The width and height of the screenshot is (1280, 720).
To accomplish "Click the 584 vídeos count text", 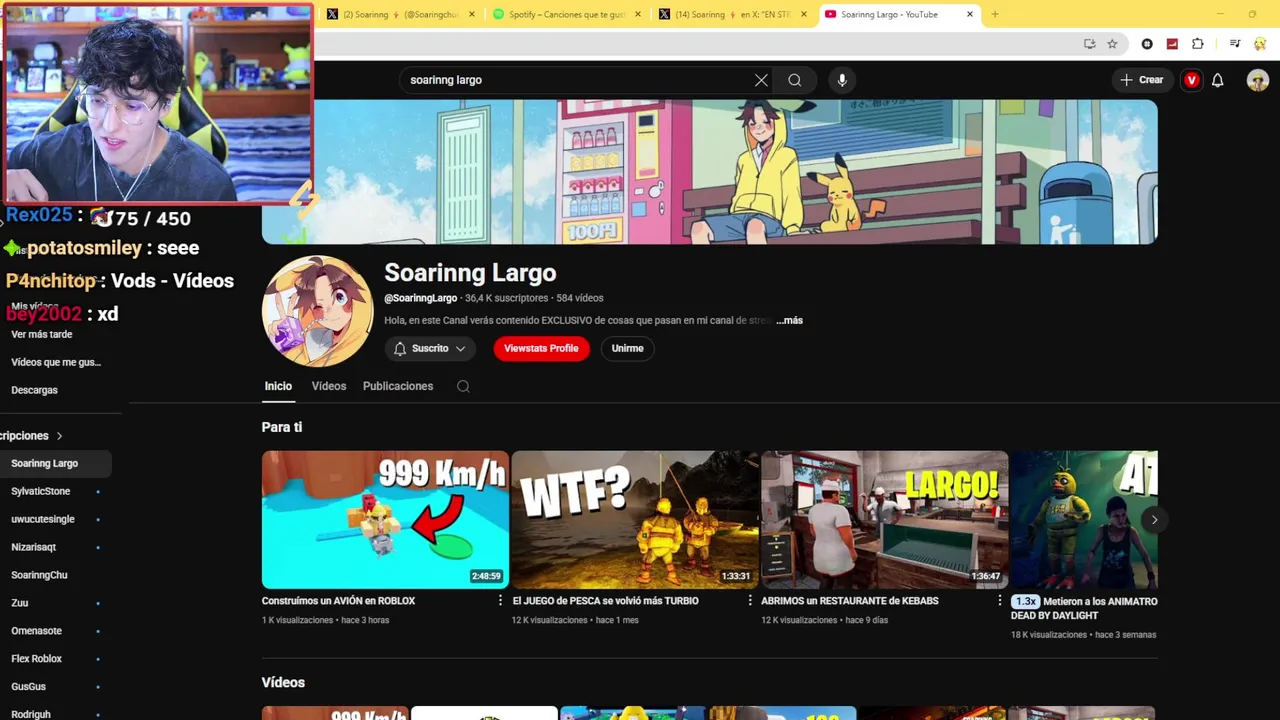I will [x=580, y=298].
